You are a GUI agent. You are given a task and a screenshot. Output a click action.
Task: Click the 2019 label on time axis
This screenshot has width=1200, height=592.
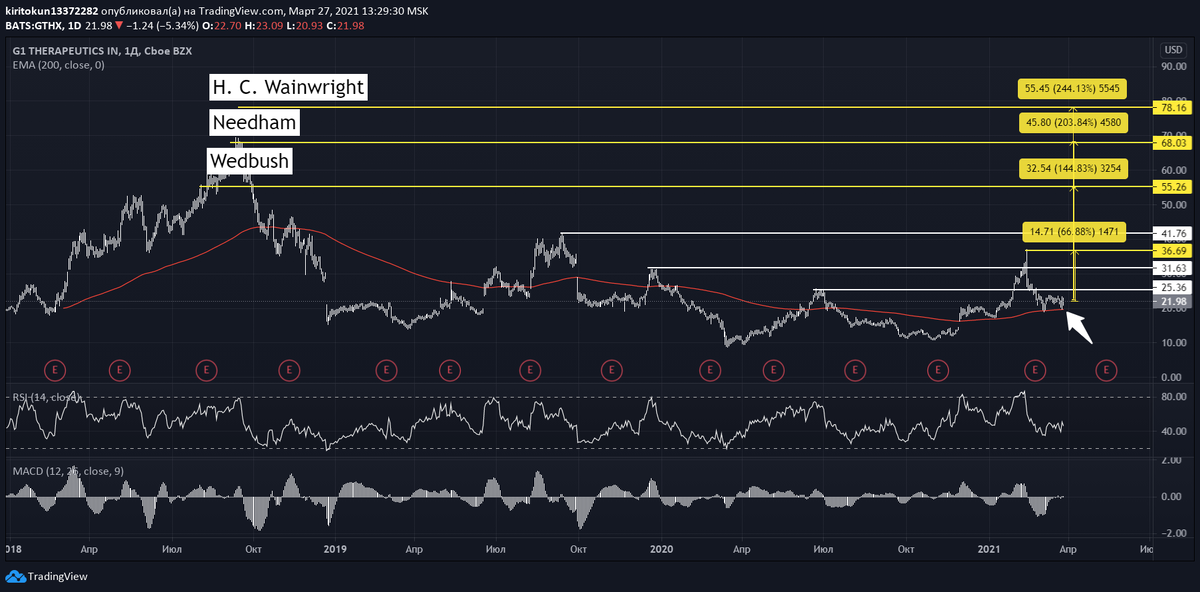pos(335,549)
